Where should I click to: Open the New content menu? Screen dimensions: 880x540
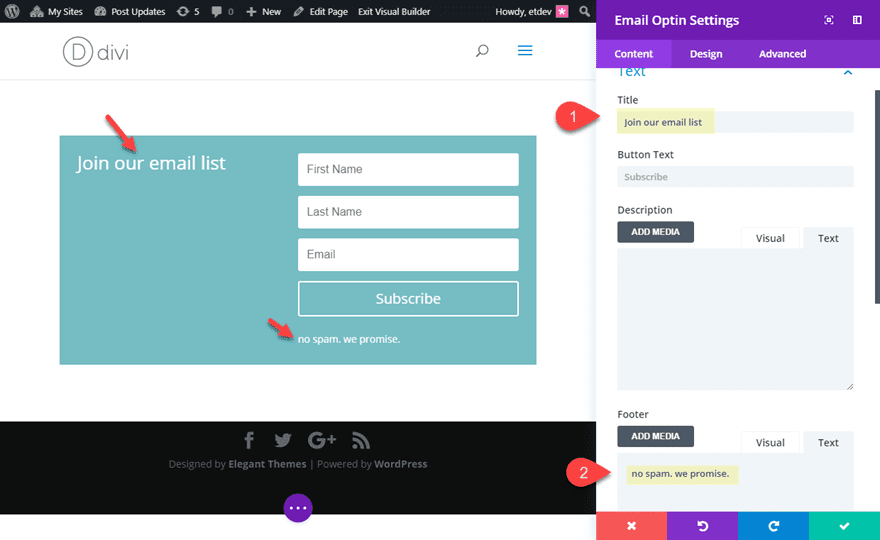coord(263,11)
